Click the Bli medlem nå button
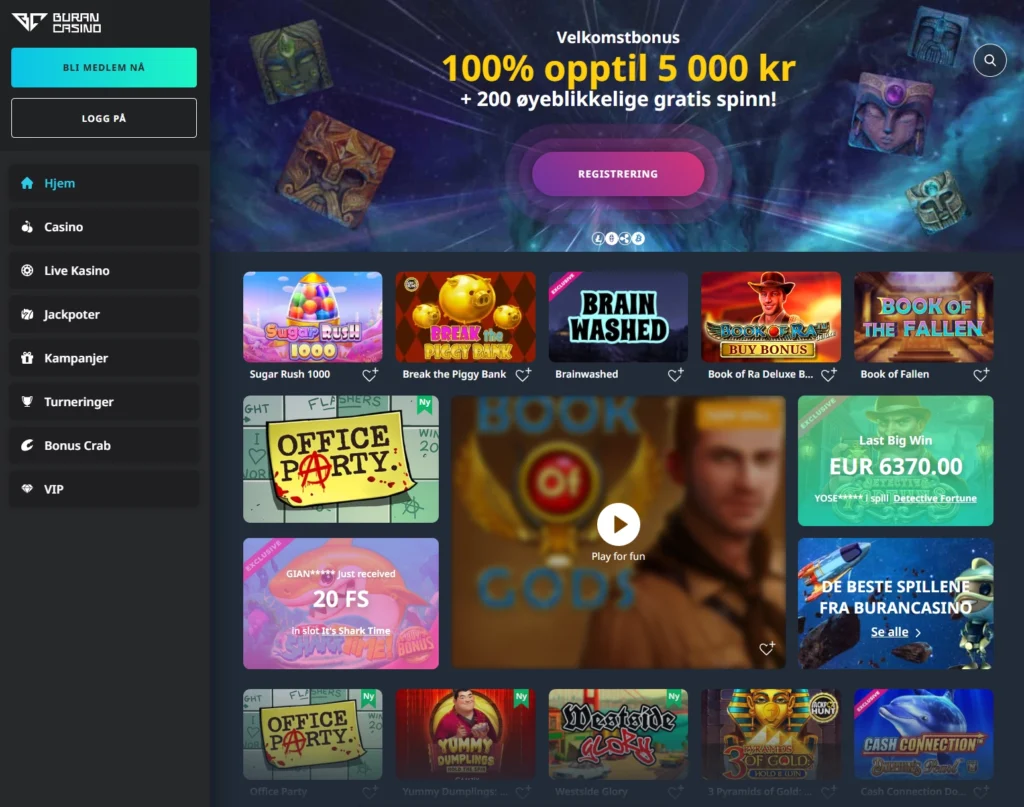1024x807 pixels. tap(104, 67)
